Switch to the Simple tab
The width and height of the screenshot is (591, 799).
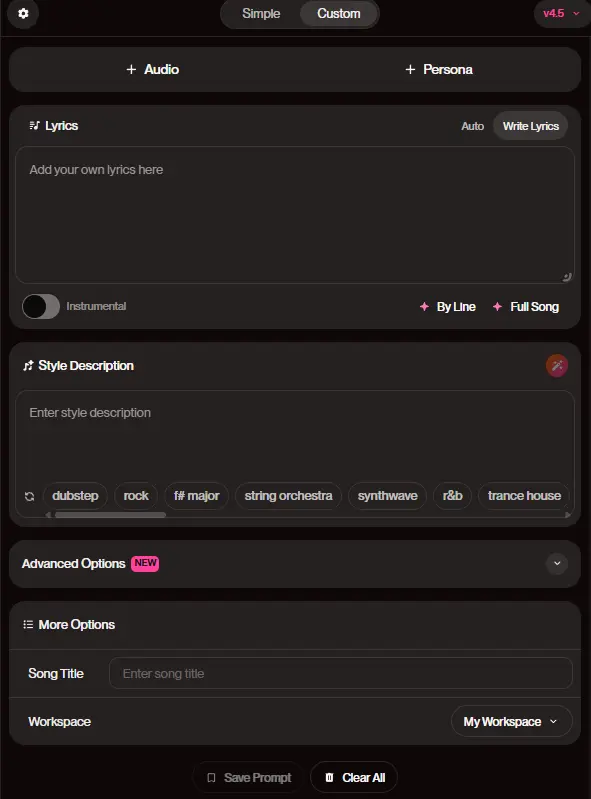coord(261,13)
